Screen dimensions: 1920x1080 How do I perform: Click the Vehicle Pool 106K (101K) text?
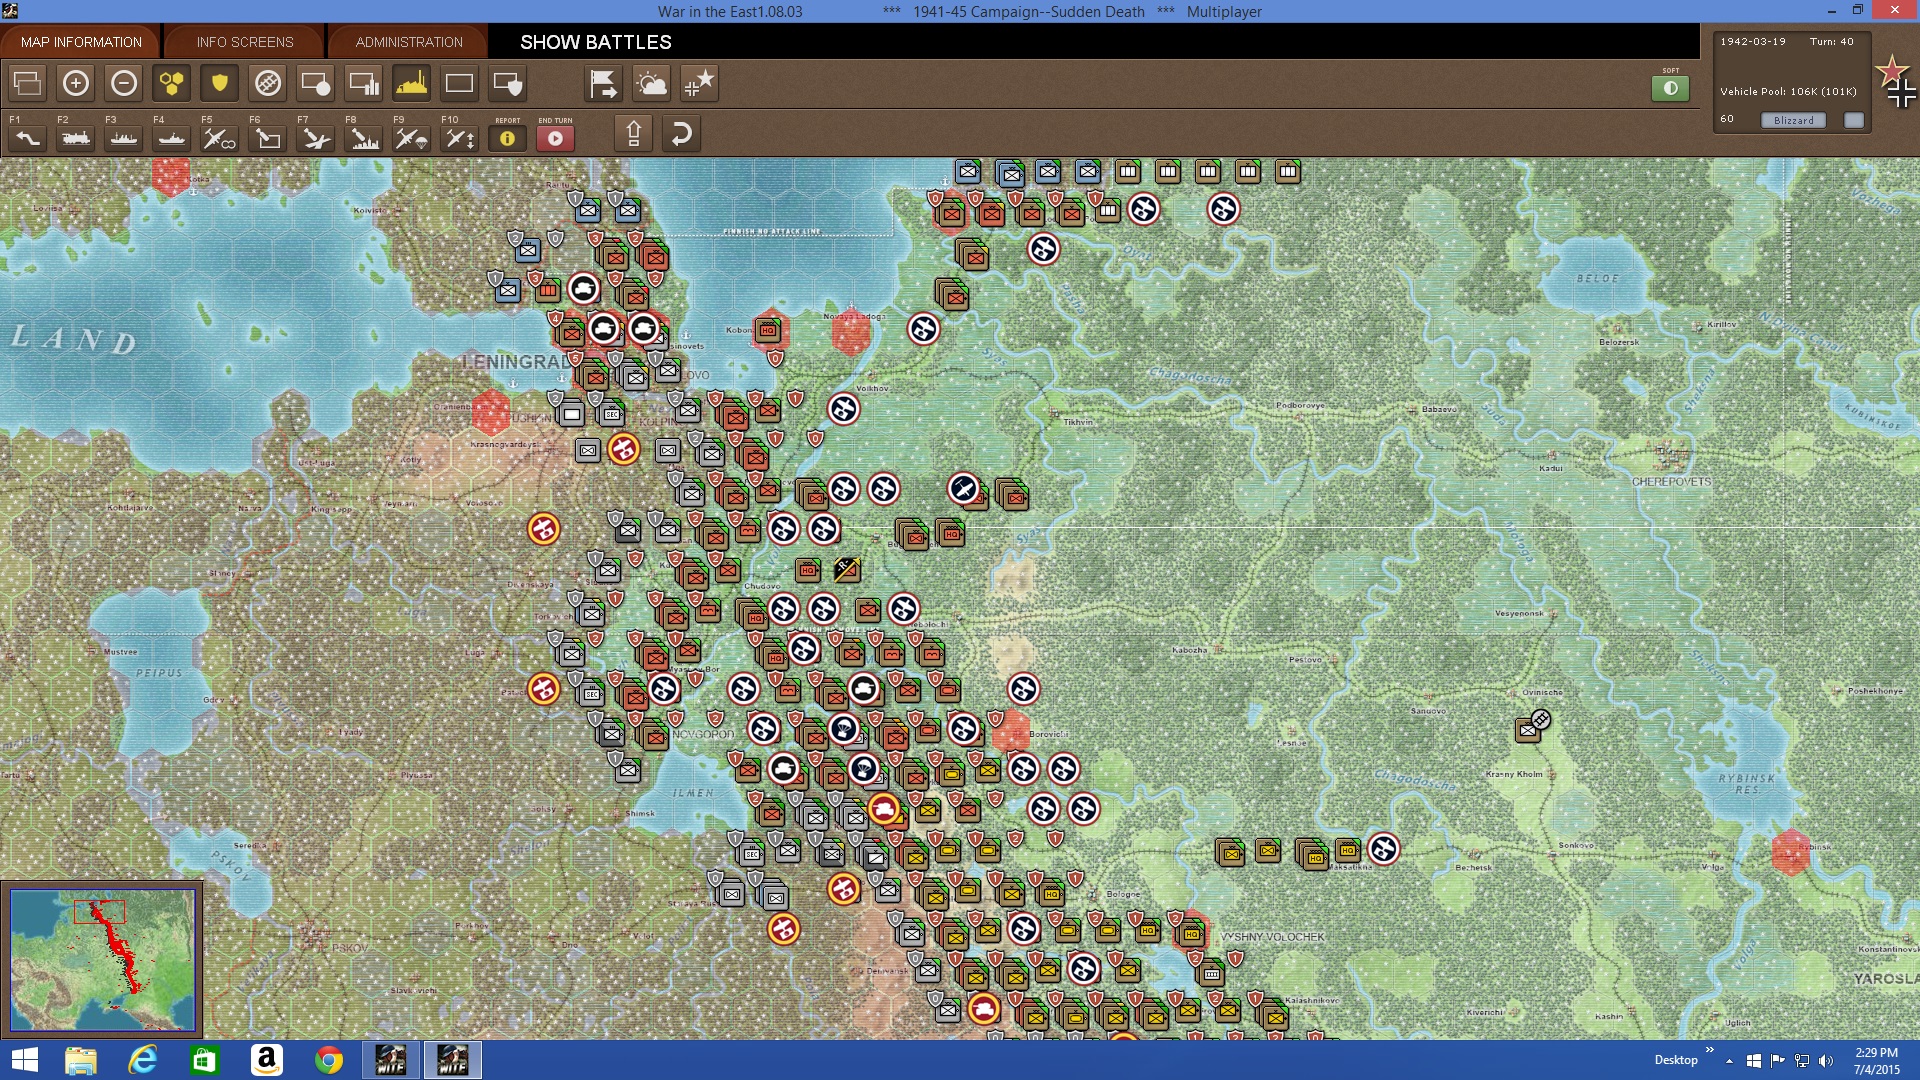click(1788, 91)
